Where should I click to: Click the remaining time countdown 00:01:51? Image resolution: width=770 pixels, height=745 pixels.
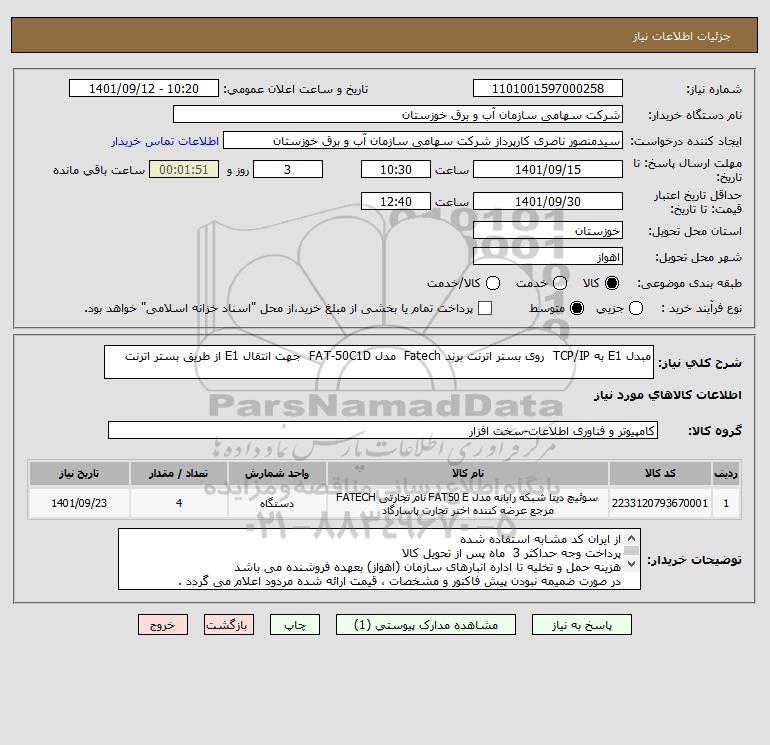click(x=184, y=169)
